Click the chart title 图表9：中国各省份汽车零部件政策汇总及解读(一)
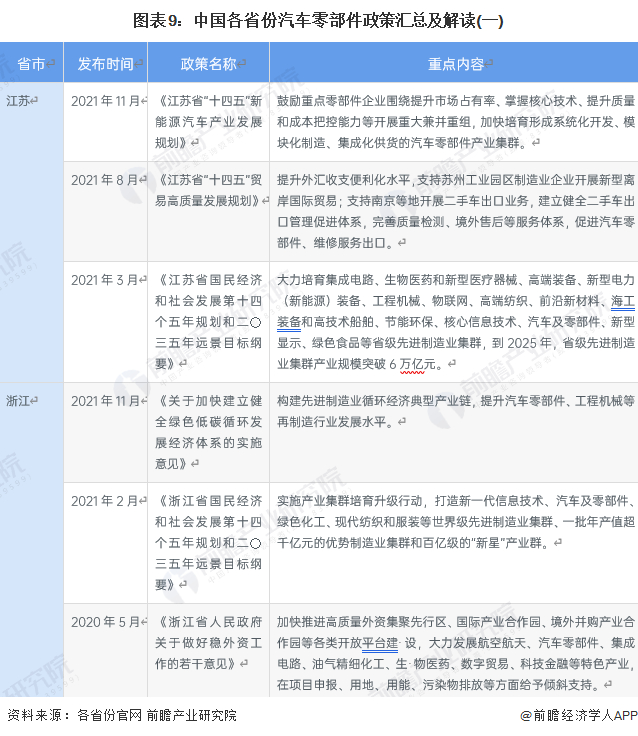The height and width of the screenshot is (736, 638). [318, 21]
